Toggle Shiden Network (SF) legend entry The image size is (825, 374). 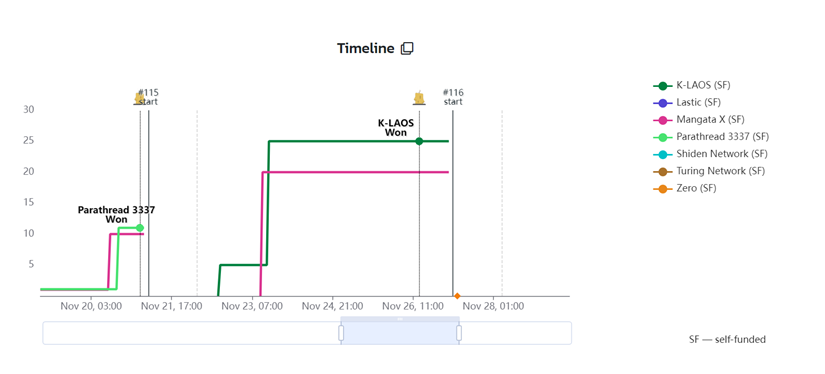click(x=710, y=154)
